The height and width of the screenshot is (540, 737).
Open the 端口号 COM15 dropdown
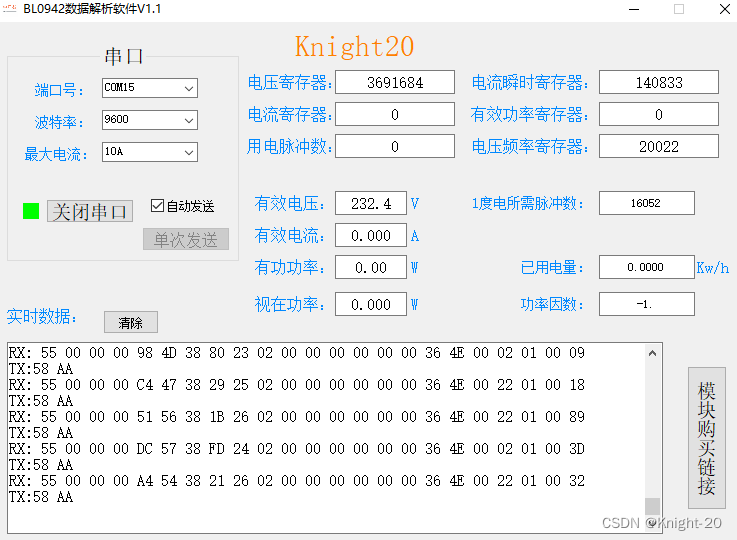(x=149, y=88)
